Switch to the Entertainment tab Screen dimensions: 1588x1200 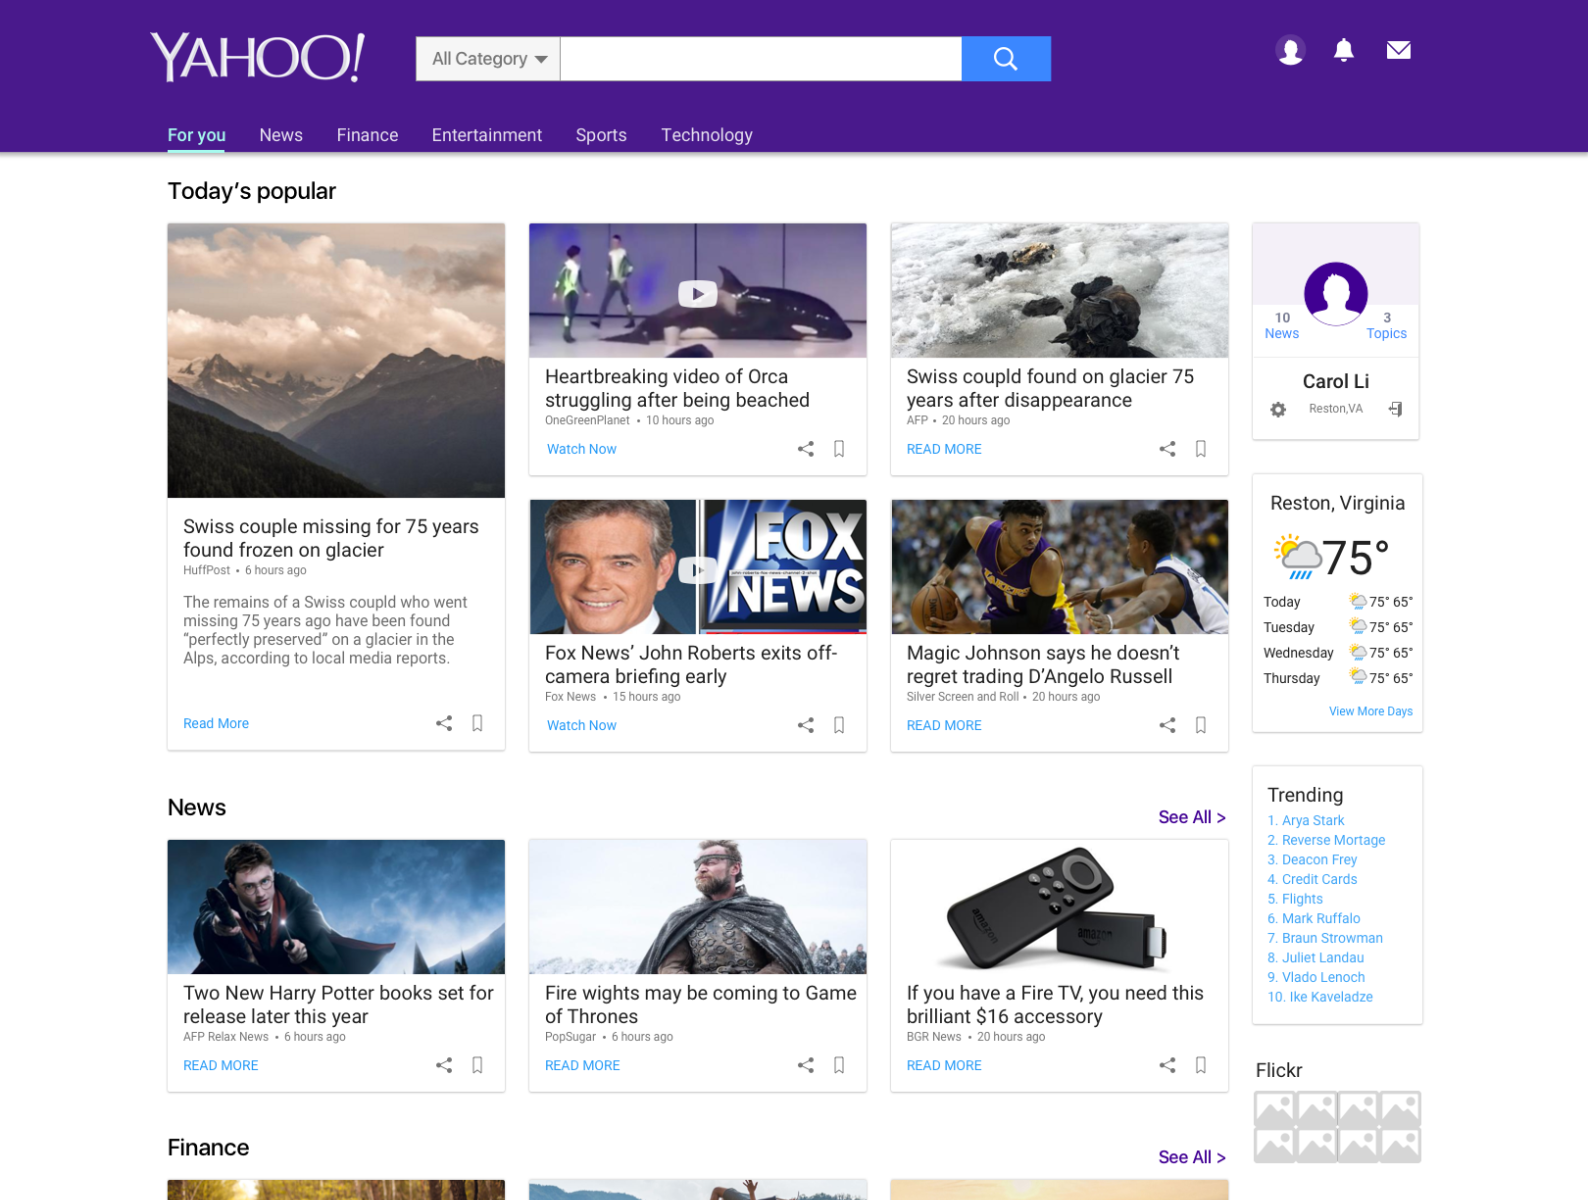[487, 135]
